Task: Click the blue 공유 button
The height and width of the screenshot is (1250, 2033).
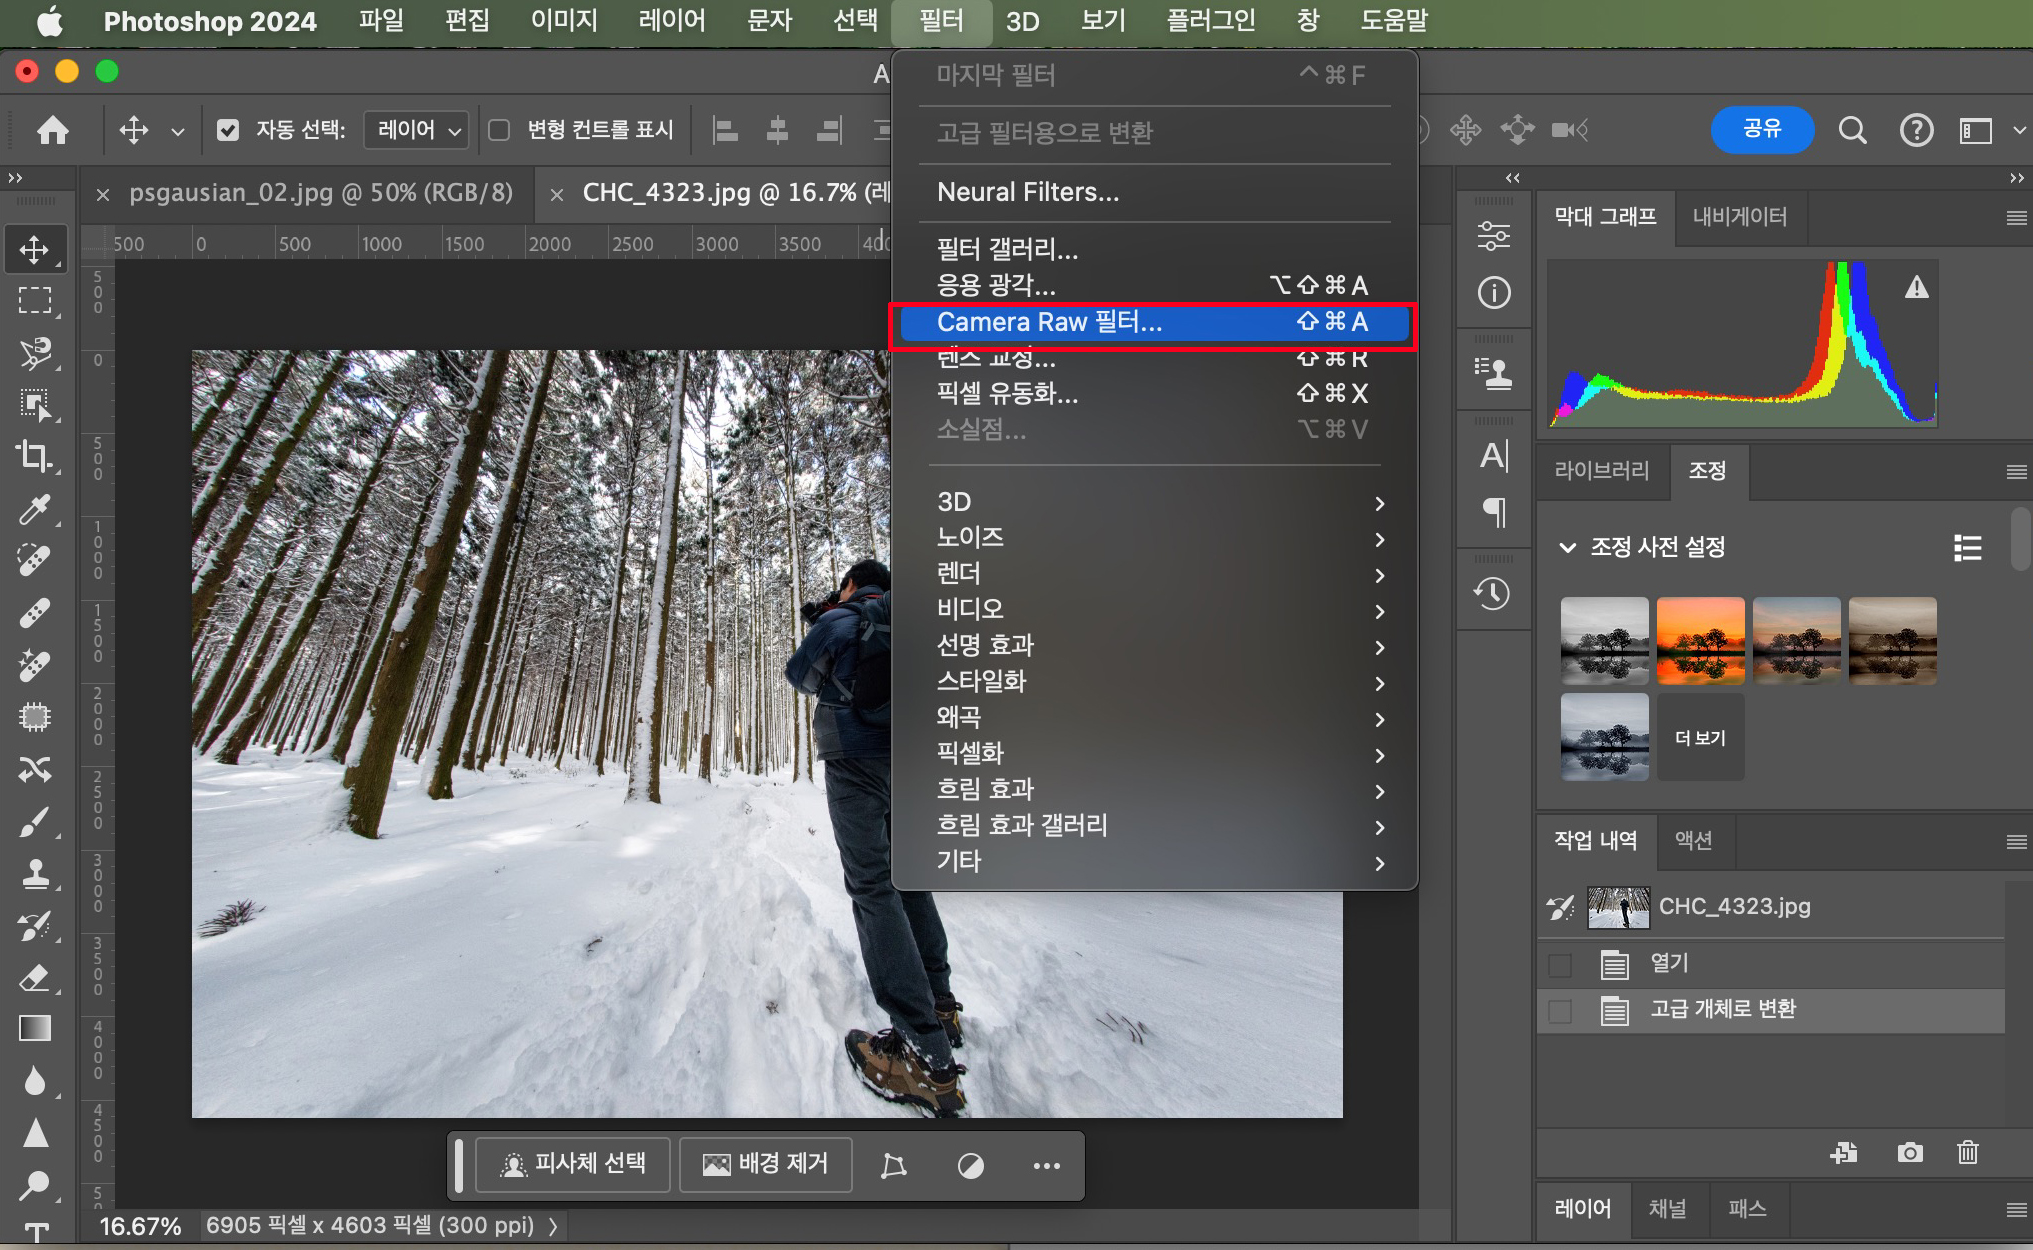Action: click(x=1762, y=129)
